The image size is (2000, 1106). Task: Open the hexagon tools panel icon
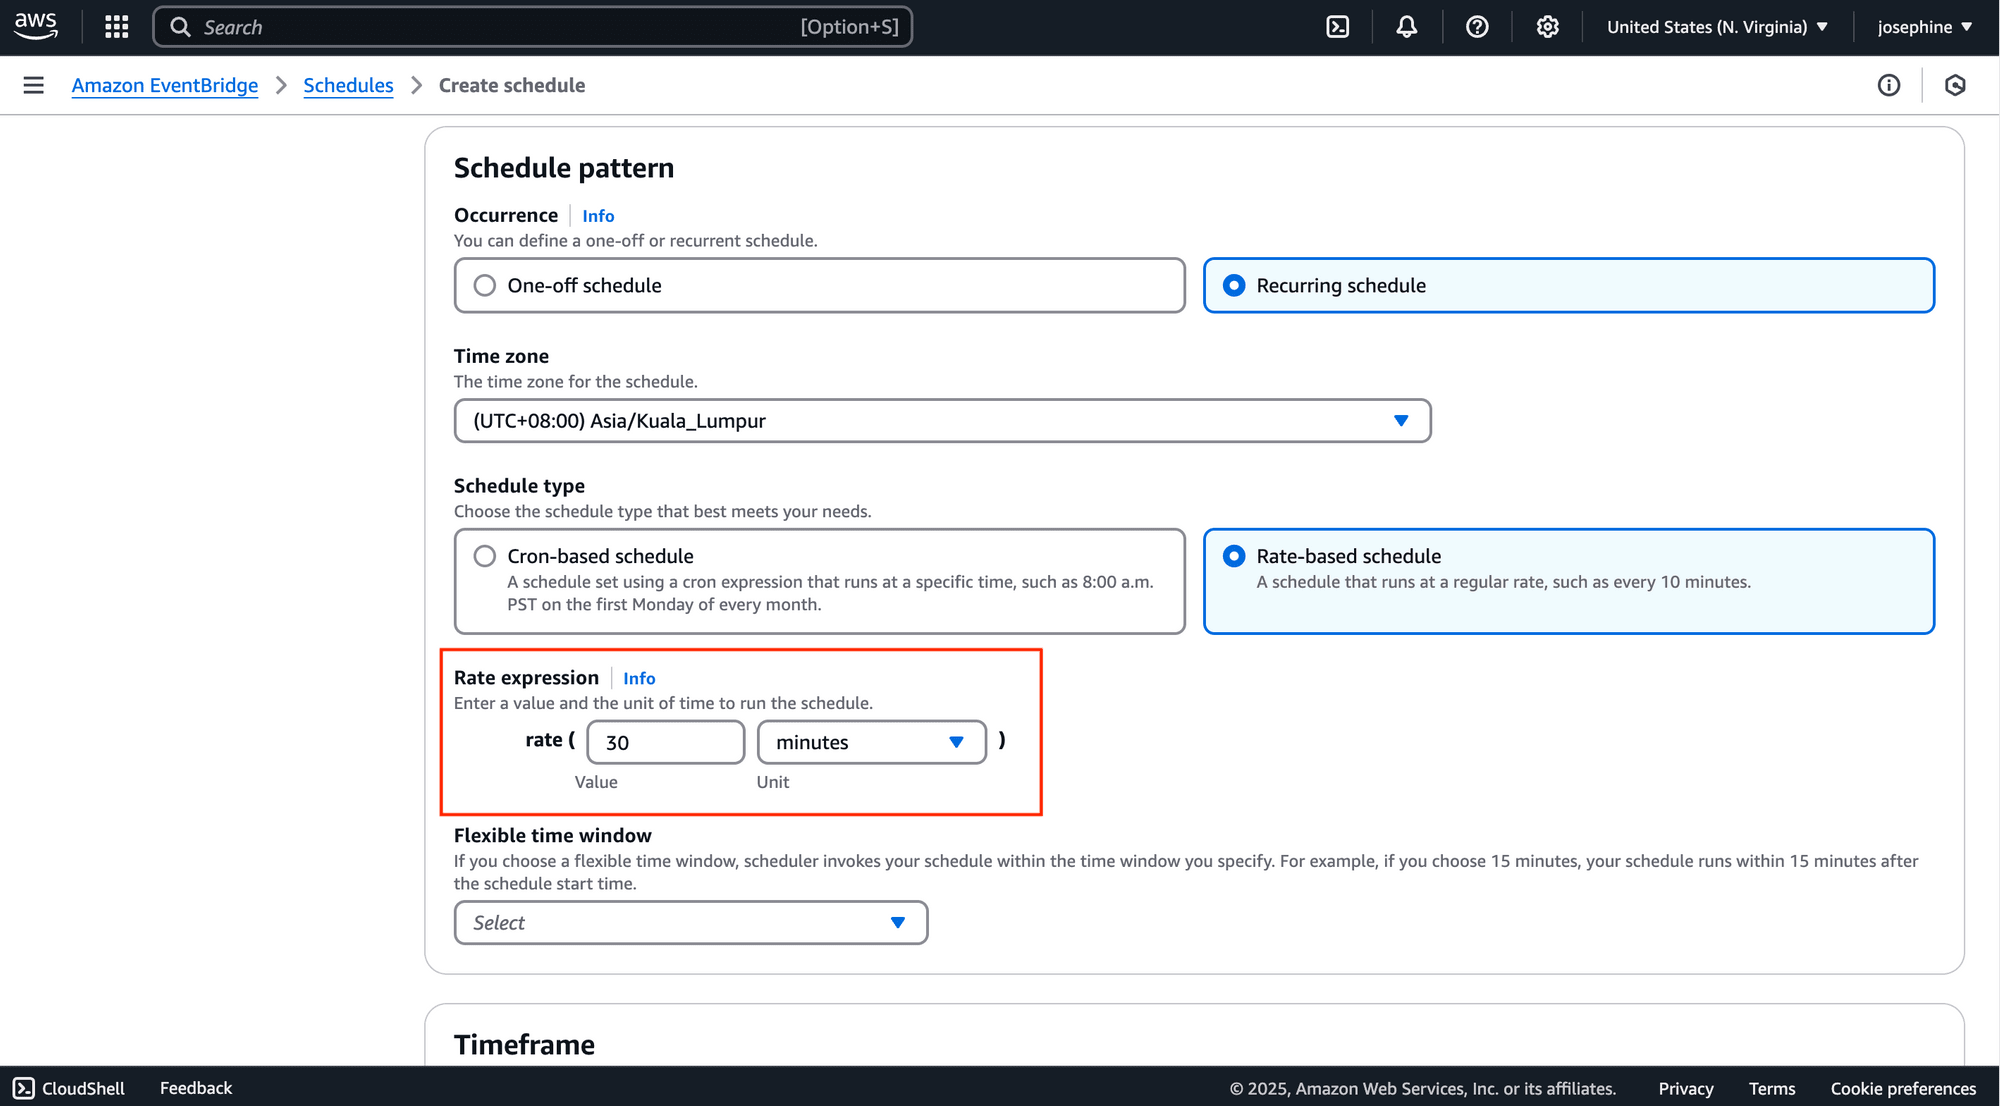point(1955,85)
